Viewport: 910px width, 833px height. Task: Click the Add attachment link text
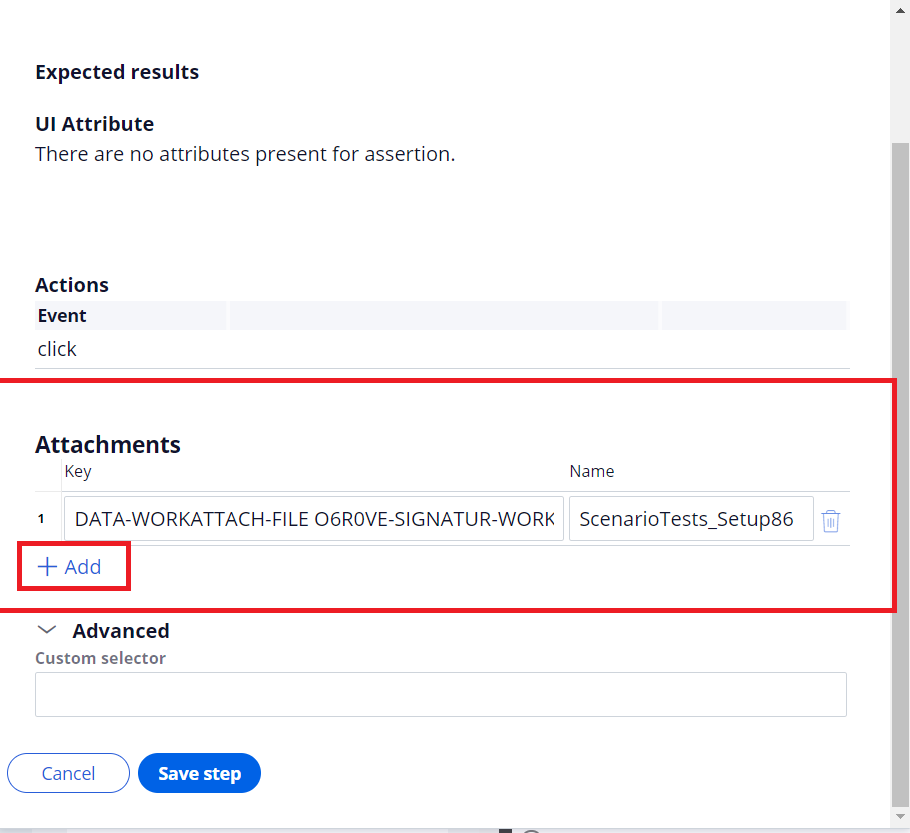tap(82, 567)
